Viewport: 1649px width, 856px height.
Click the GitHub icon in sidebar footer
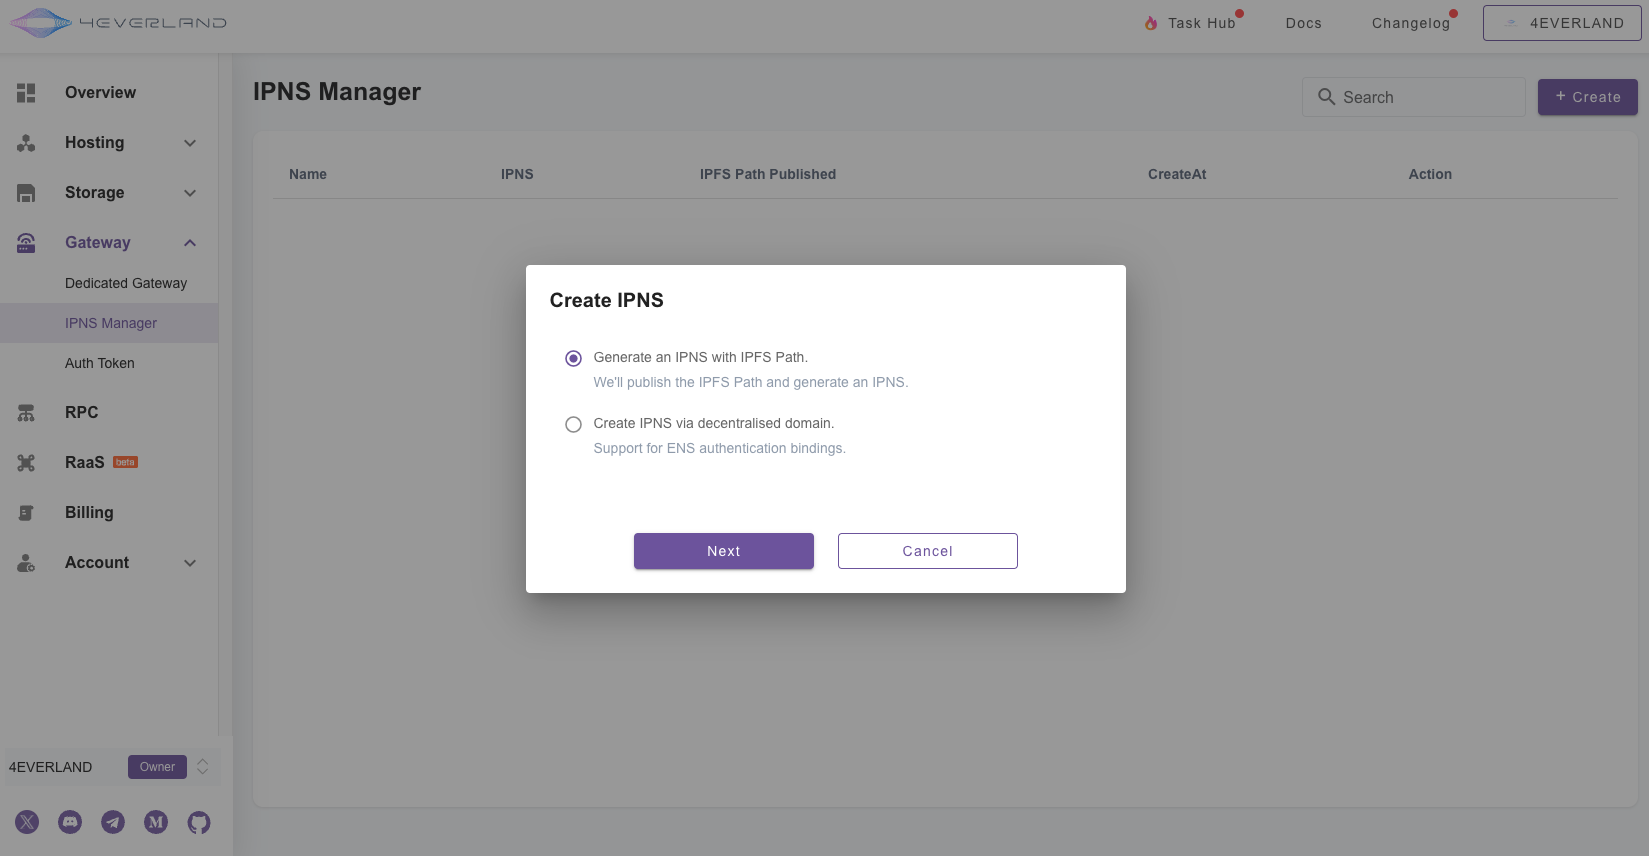pos(199,823)
